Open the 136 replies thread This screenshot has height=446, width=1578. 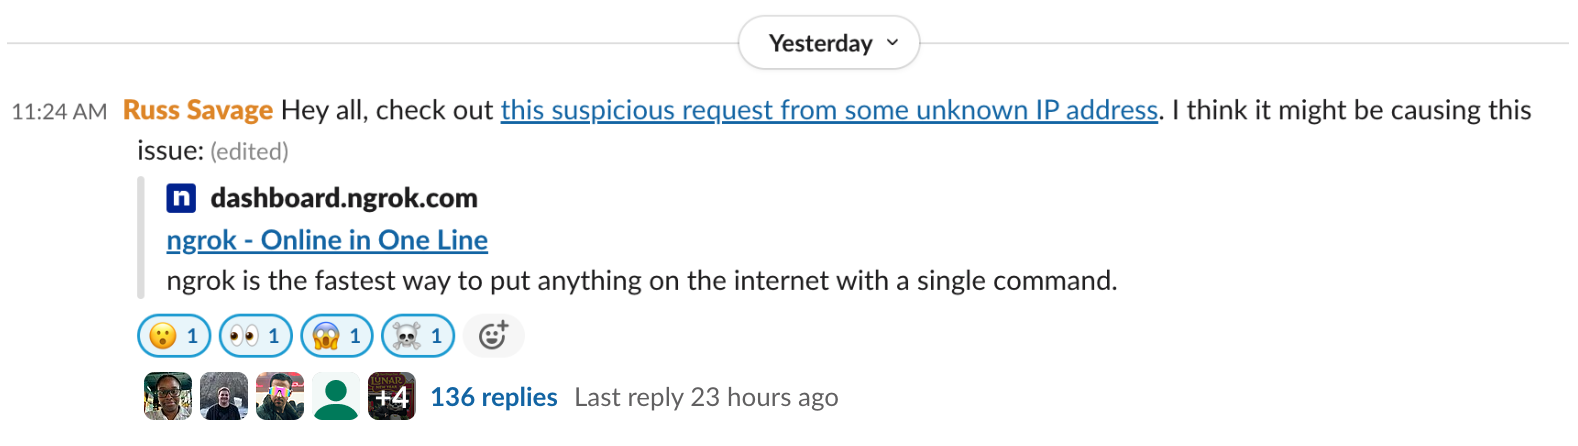coord(494,397)
